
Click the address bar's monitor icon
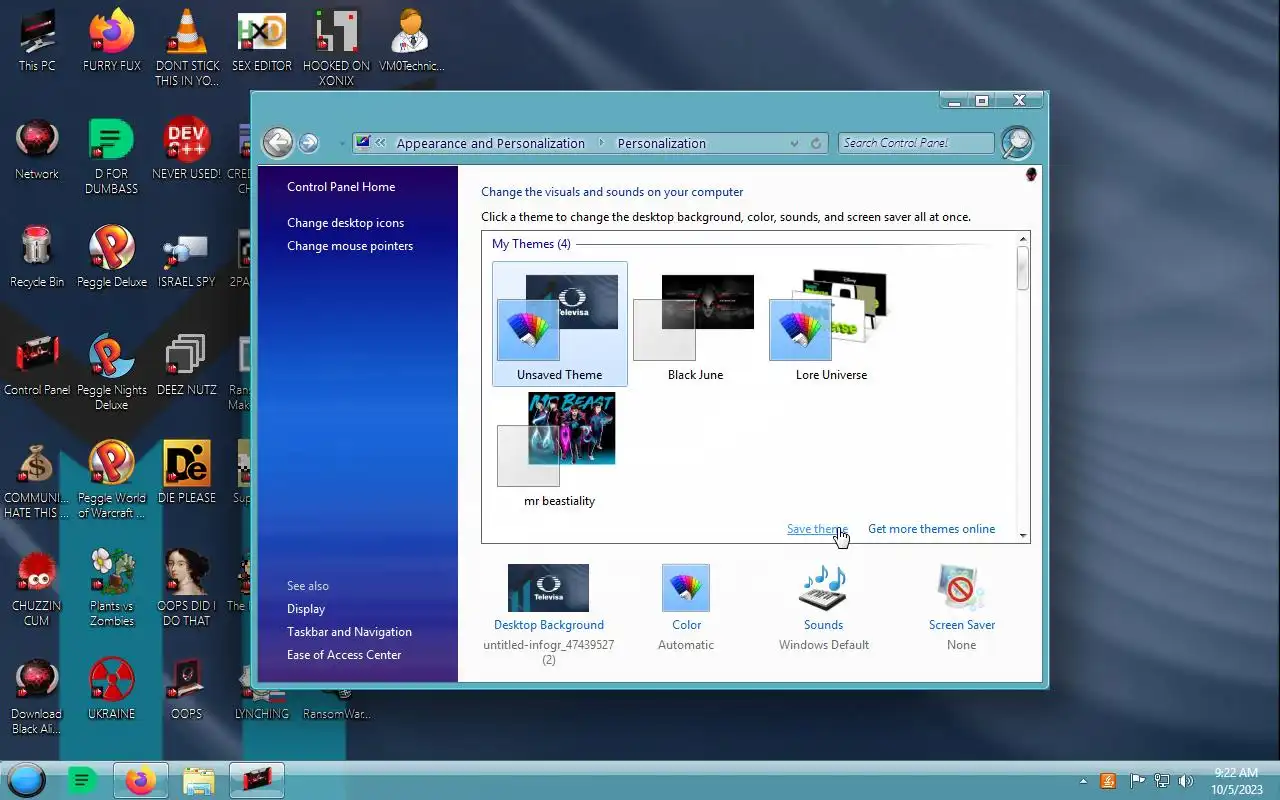click(x=363, y=142)
